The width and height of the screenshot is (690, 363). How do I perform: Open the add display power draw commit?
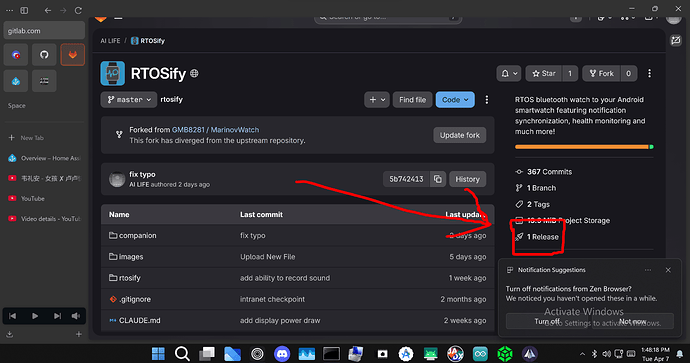click(x=280, y=320)
